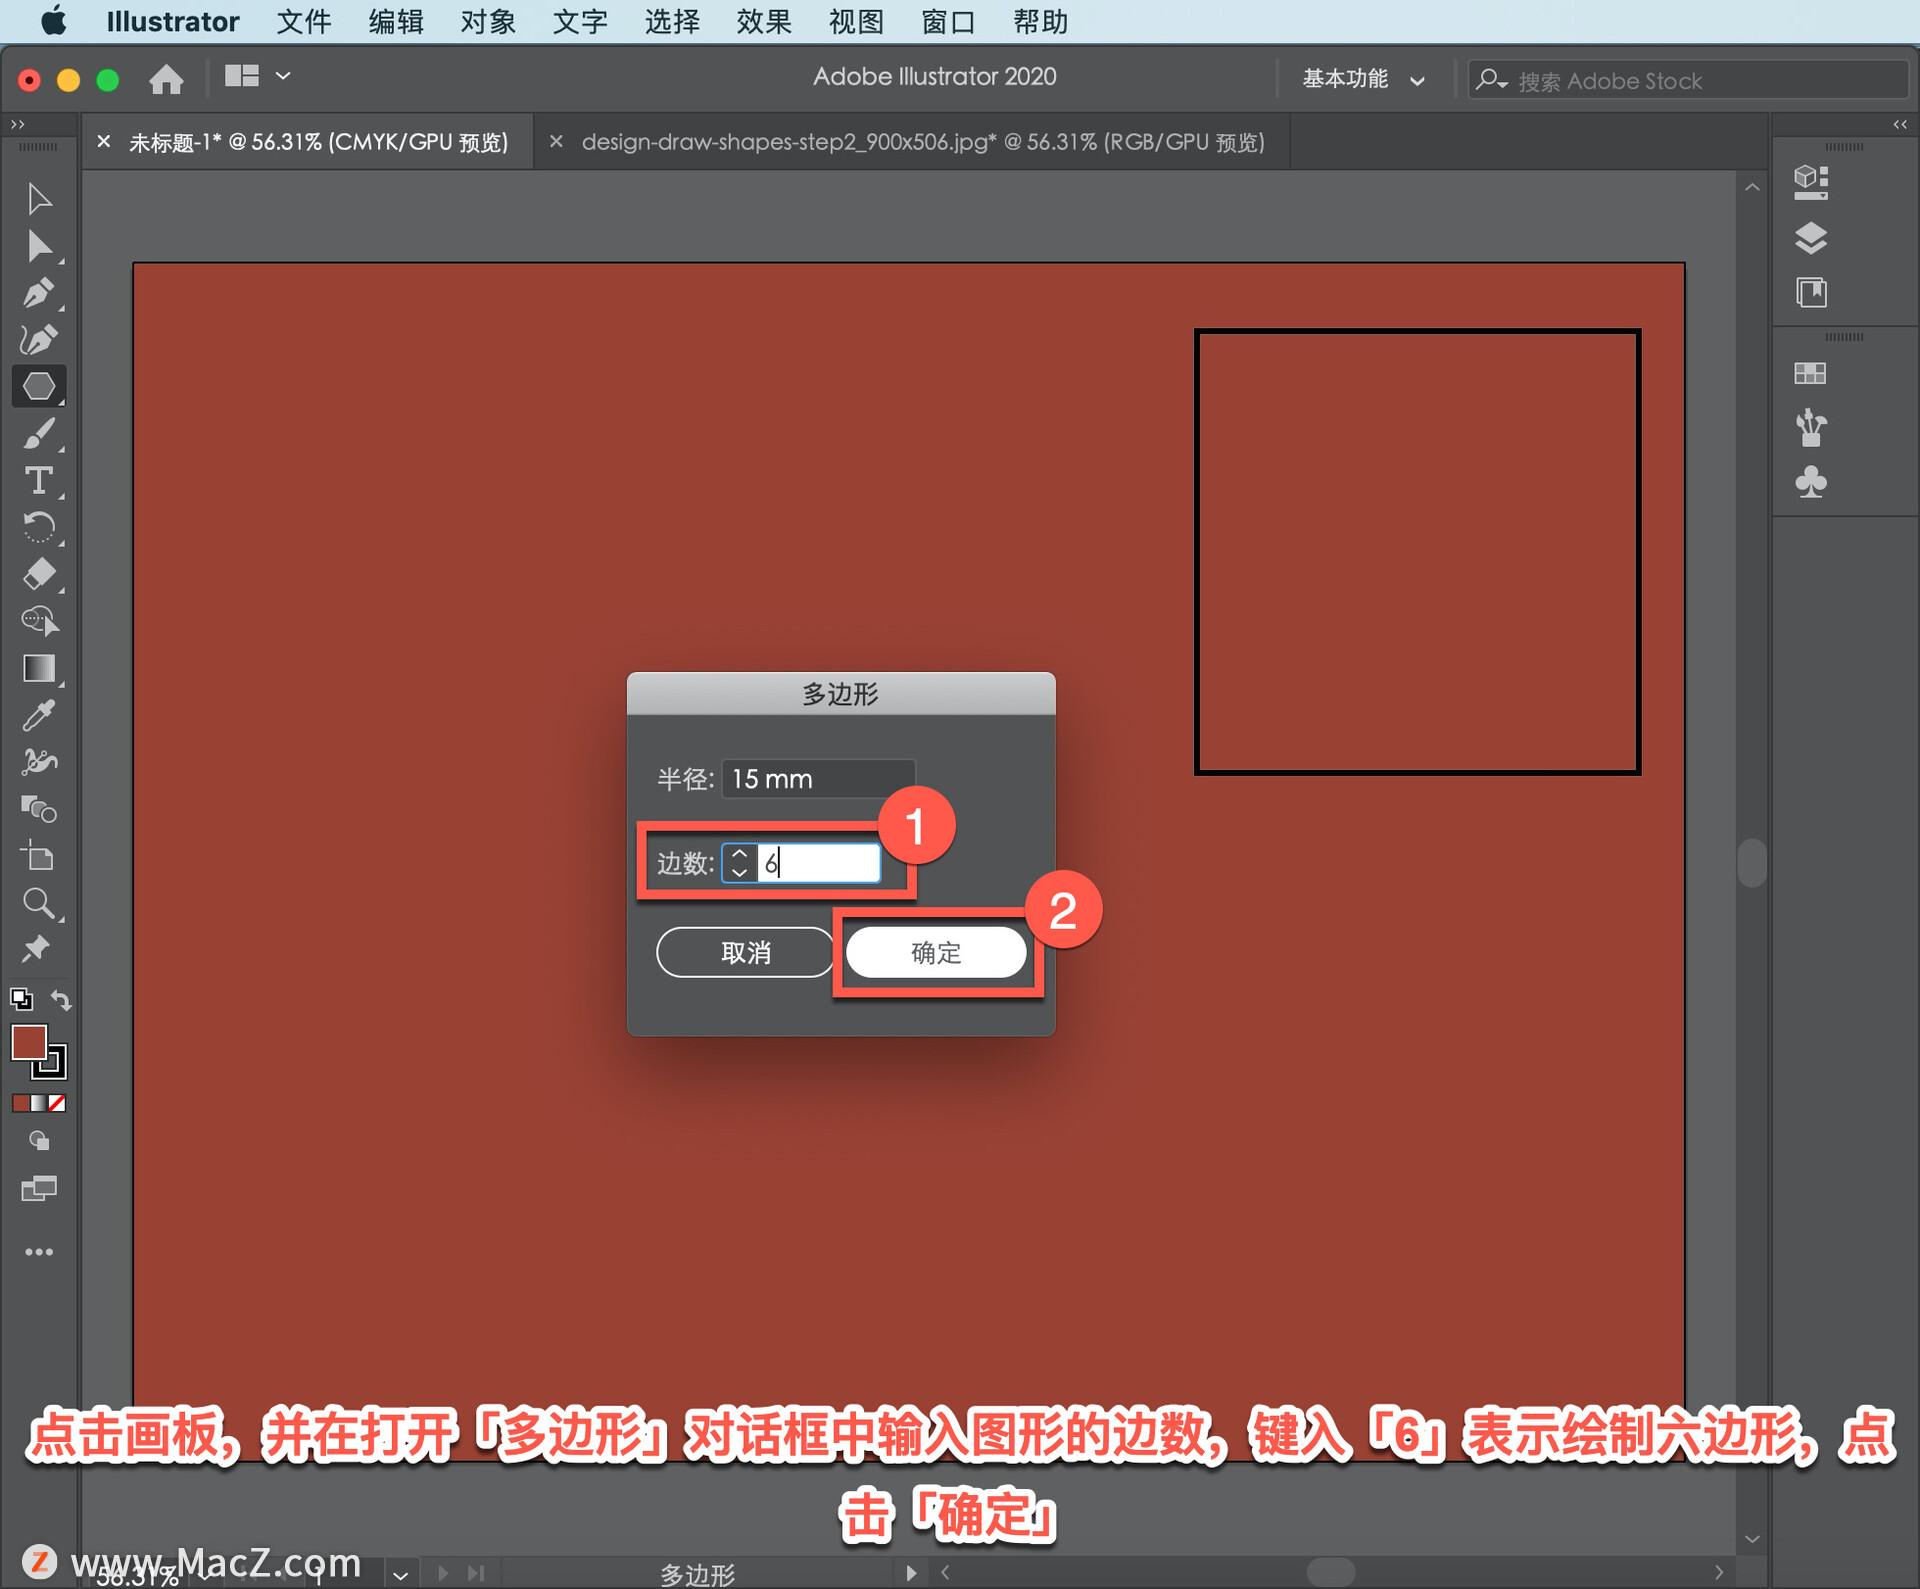Image resolution: width=1920 pixels, height=1589 pixels.
Task: Reset default fill and stroke
Action: (21, 998)
